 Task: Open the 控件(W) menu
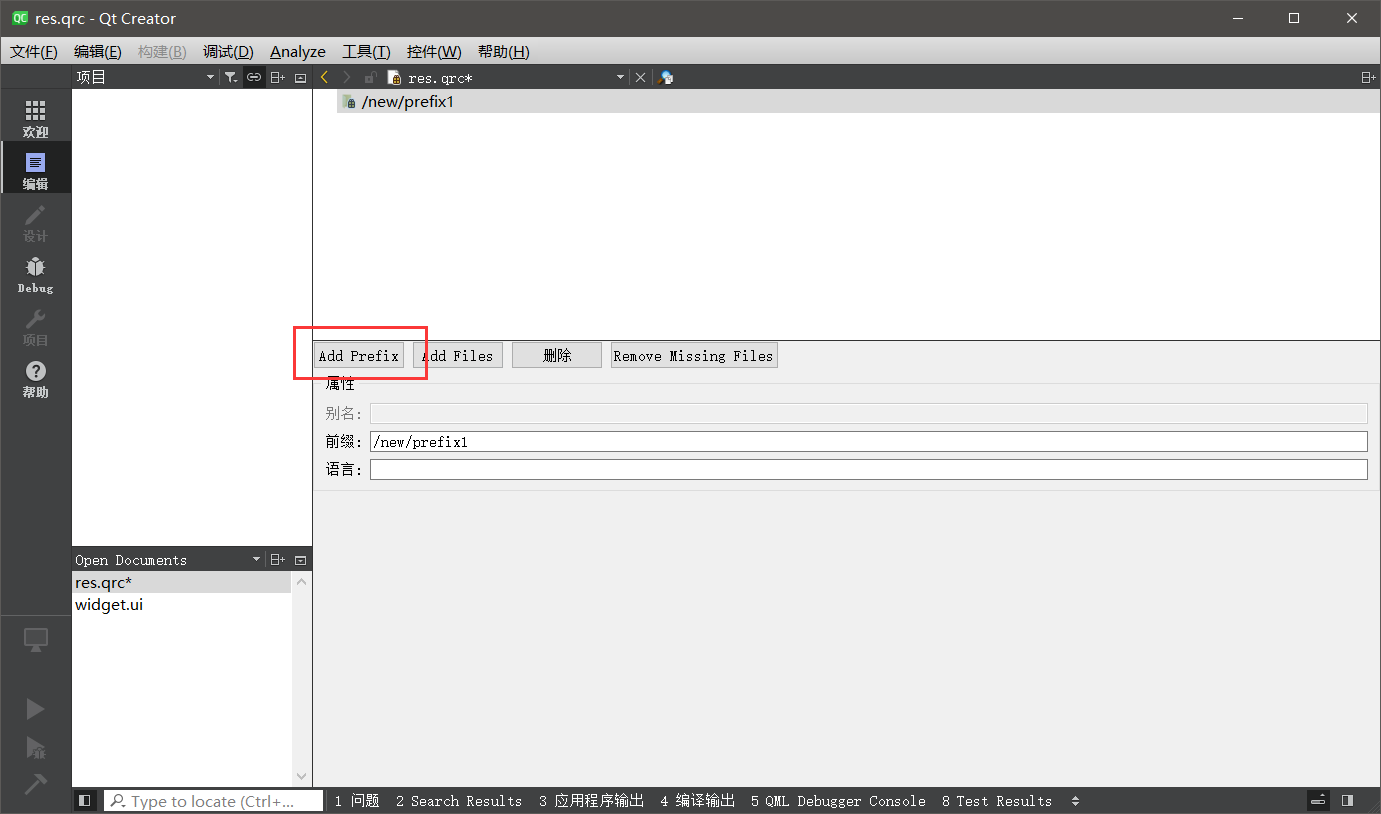pos(434,51)
